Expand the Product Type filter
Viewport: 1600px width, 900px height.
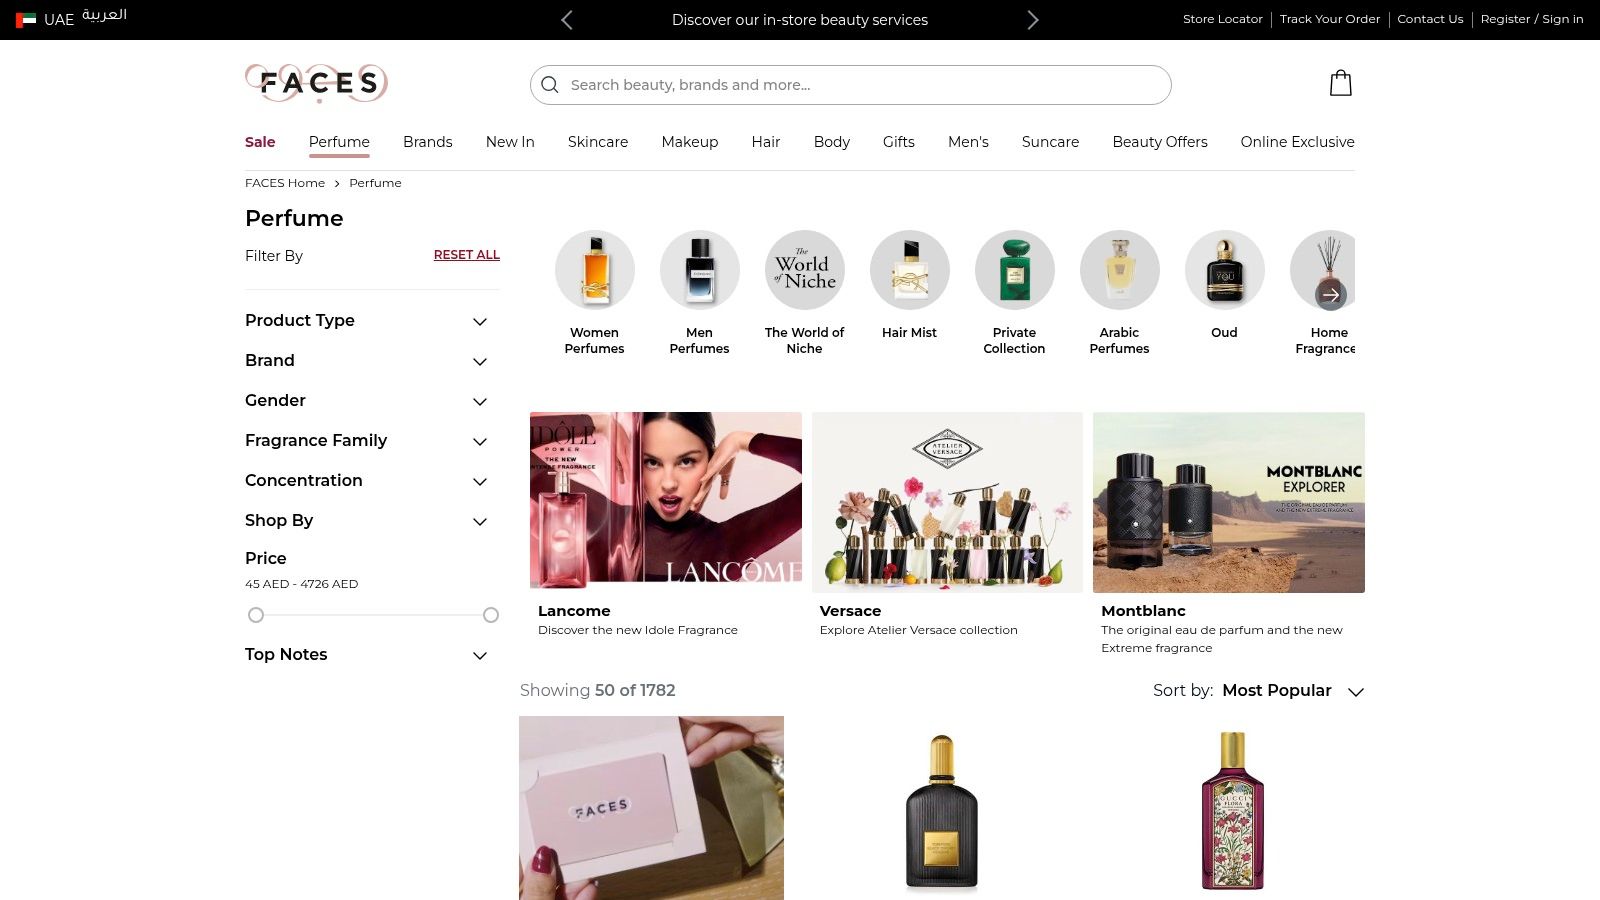(479, 321)
